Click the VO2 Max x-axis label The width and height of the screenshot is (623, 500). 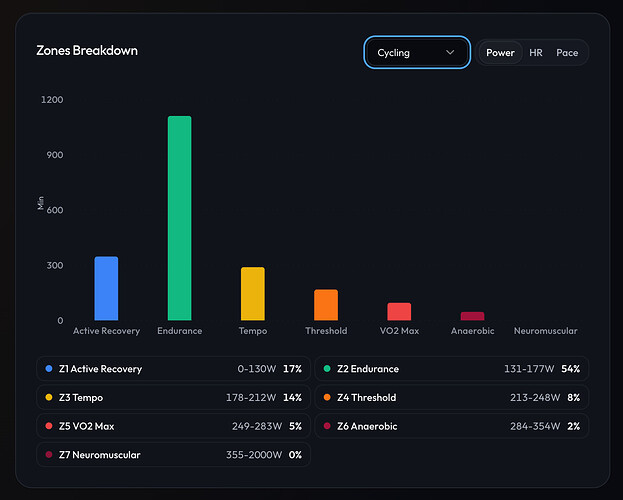(399, 331)
